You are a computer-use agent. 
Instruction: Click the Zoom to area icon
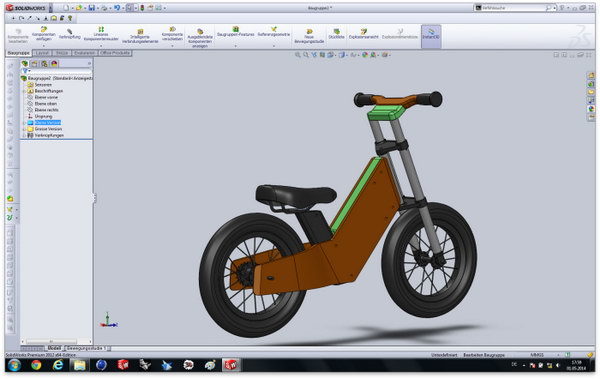(x=306, y=55)
